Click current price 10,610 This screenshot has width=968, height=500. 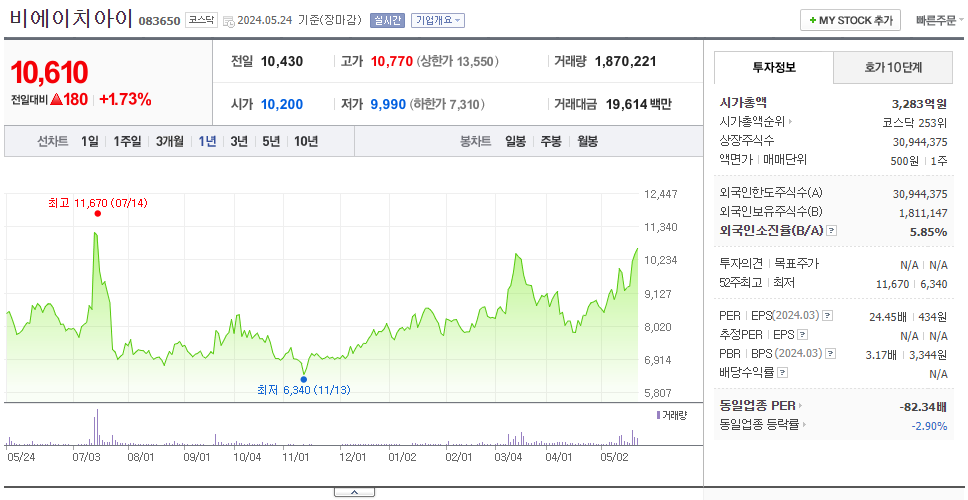tap(49, 72)
